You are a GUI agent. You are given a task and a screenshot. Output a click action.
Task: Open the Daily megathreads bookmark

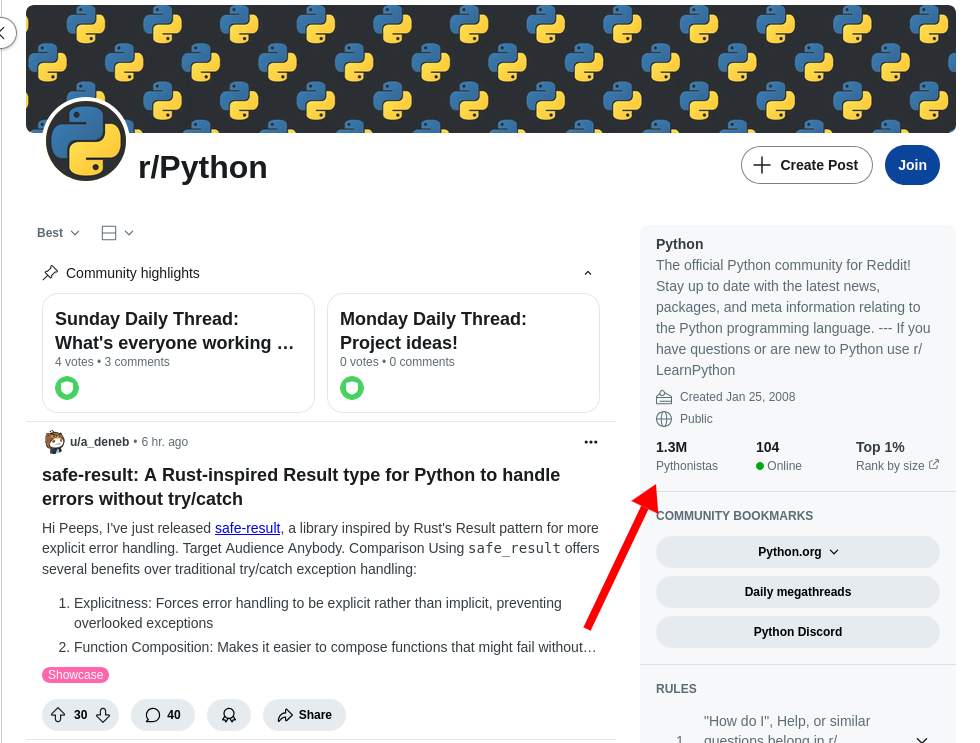(x=797, y=591)
